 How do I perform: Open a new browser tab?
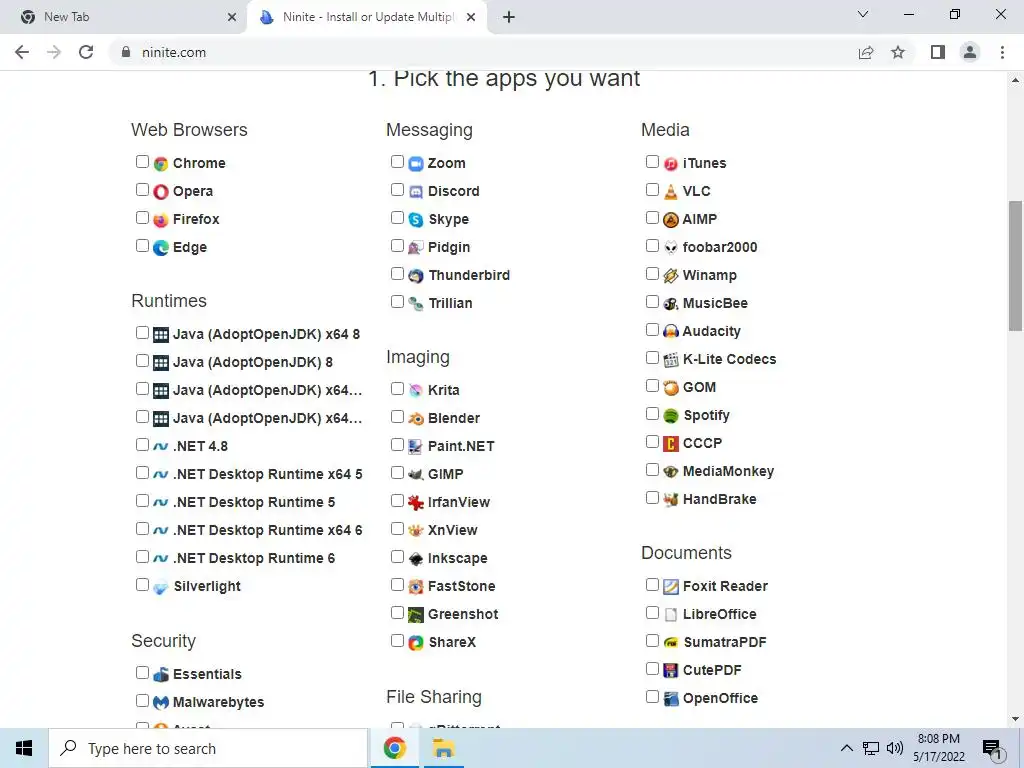click(509, 17)
